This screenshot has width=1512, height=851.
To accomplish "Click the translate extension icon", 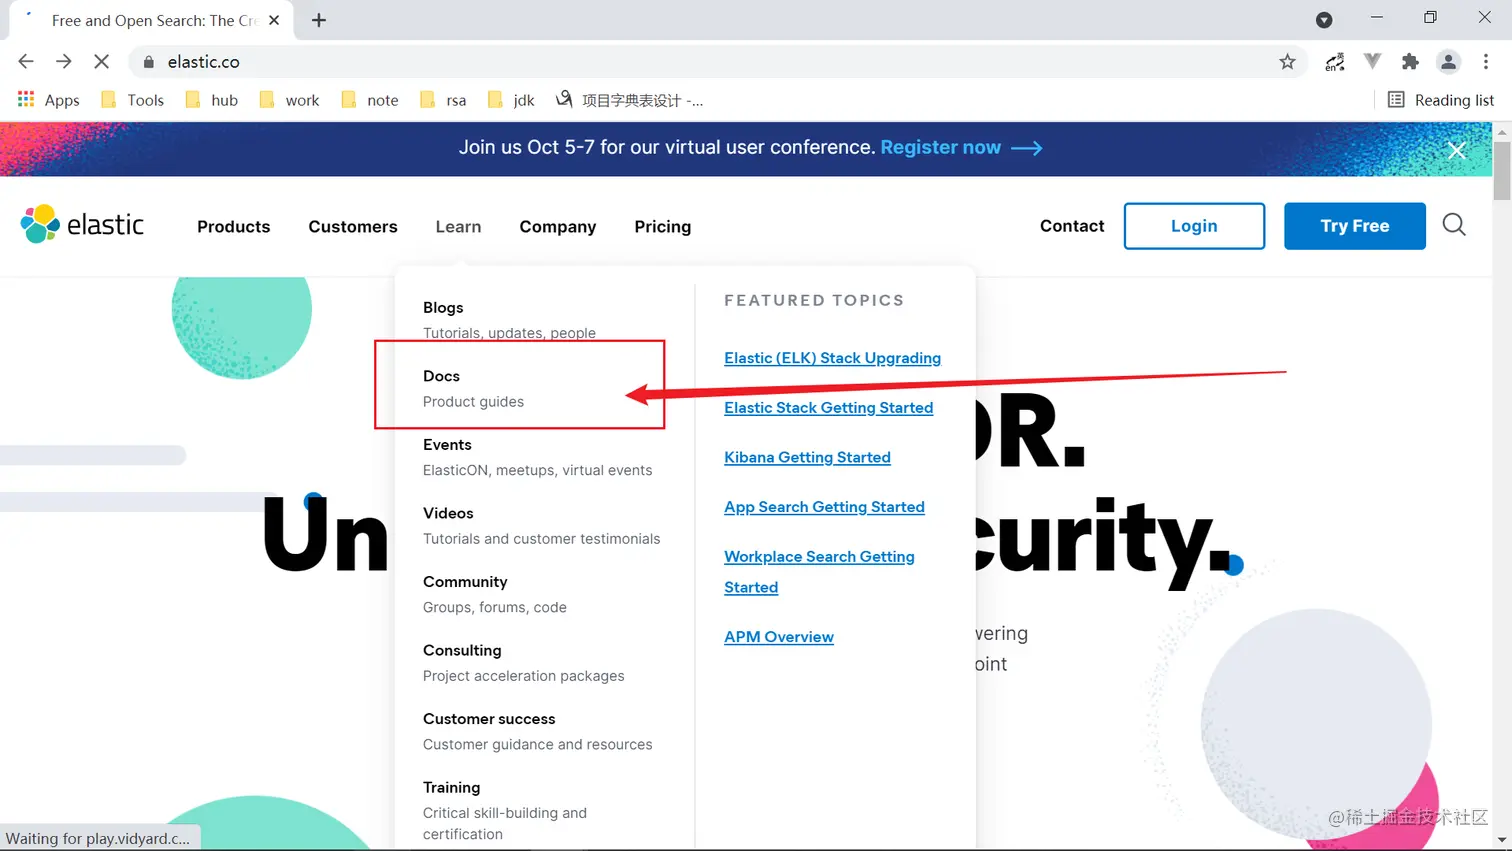I will click(x=1335, y=62).
